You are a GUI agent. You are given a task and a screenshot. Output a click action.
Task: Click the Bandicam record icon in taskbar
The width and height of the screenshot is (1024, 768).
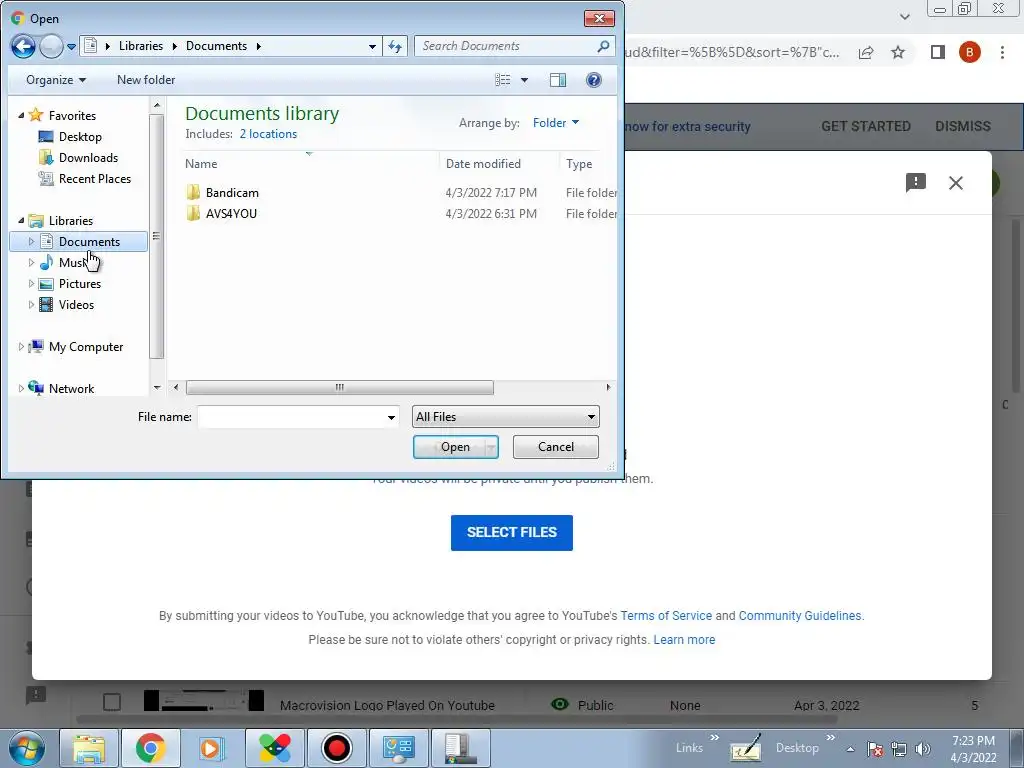pyautogui.click(x=336, y=748)
